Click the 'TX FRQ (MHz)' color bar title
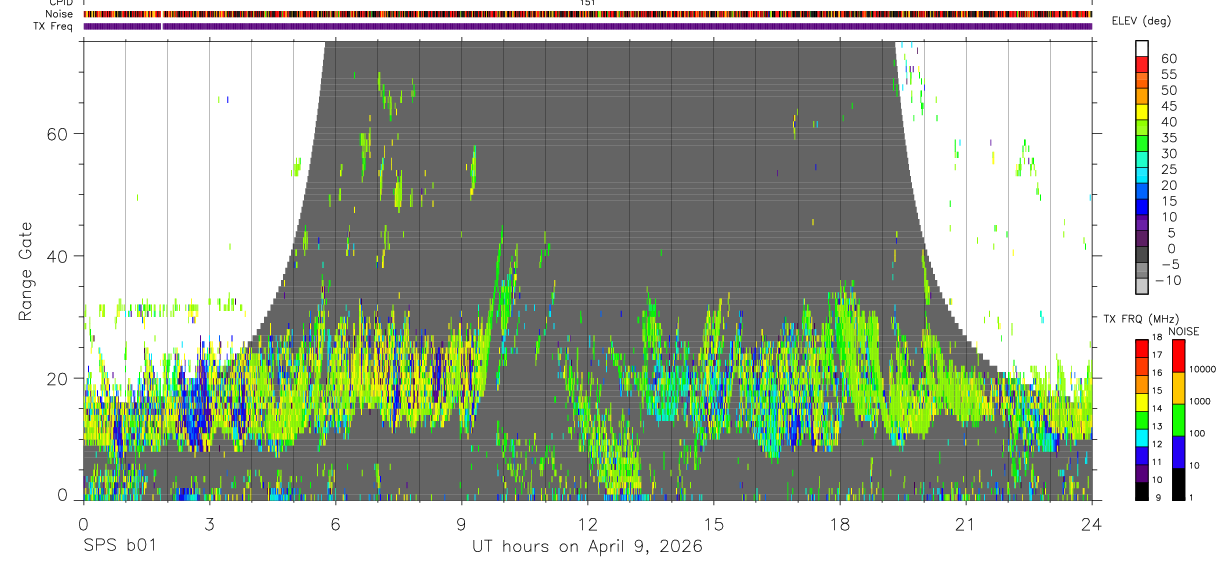The width and height of the screenshot is (1228, 567). [1140, 319]
